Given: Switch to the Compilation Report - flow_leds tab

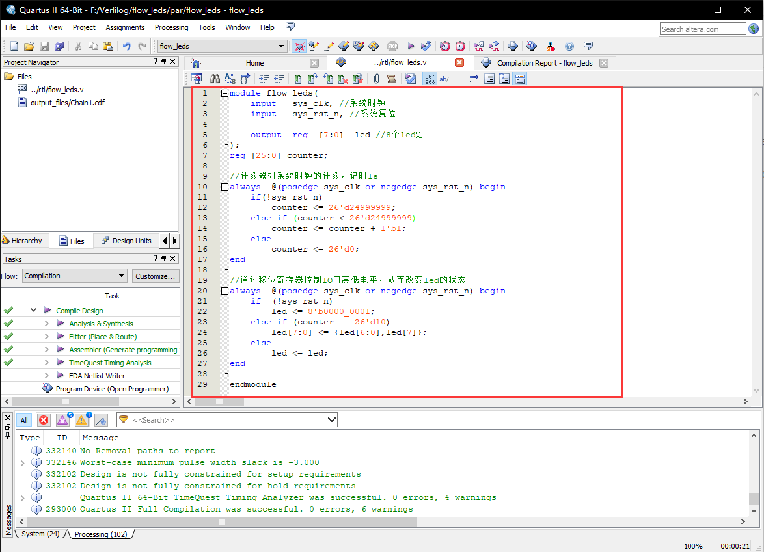Looking at the screenshot, I should pos(544,63).
